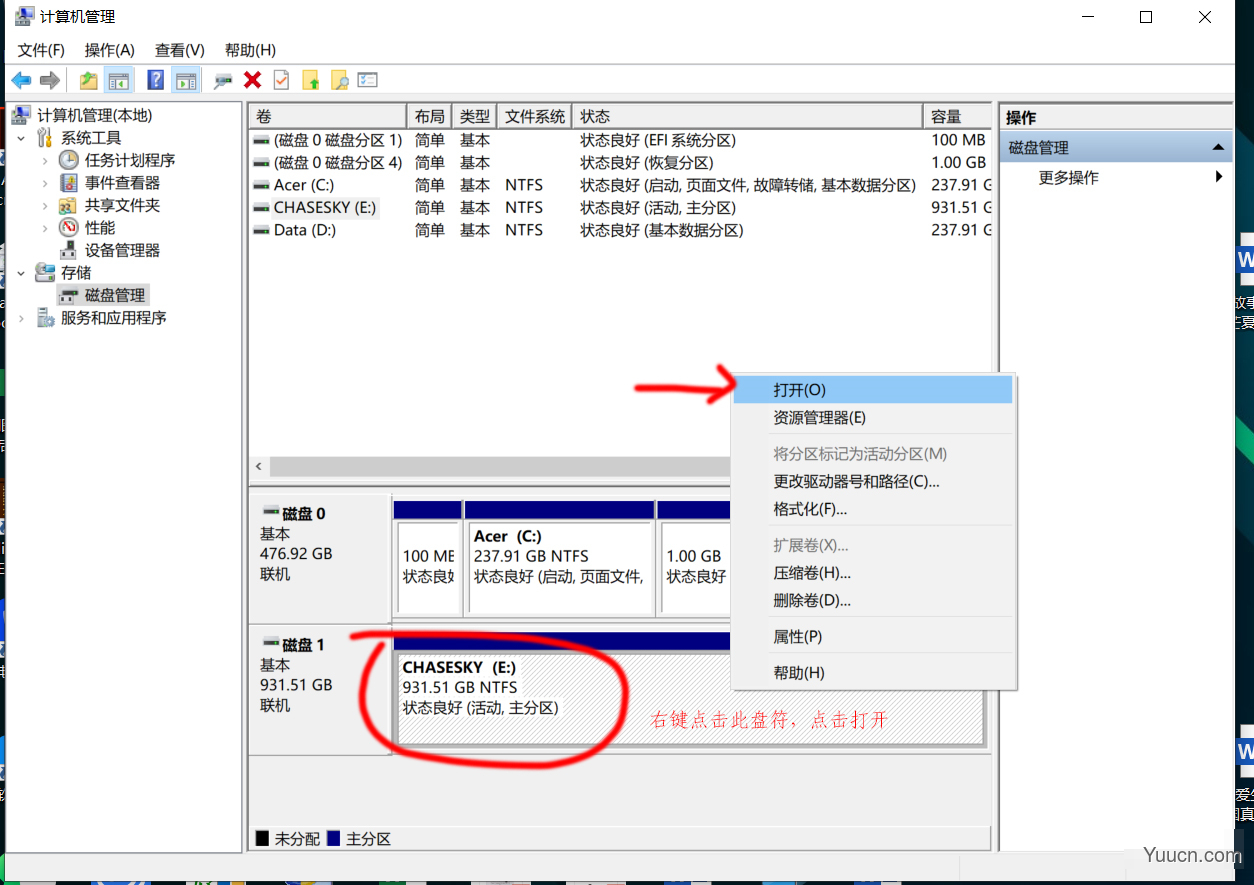This screenshot has width=1254, height=885.
Task: Open the 文件(F) menu
Action: pyautogui.click(x=41, y=50)
